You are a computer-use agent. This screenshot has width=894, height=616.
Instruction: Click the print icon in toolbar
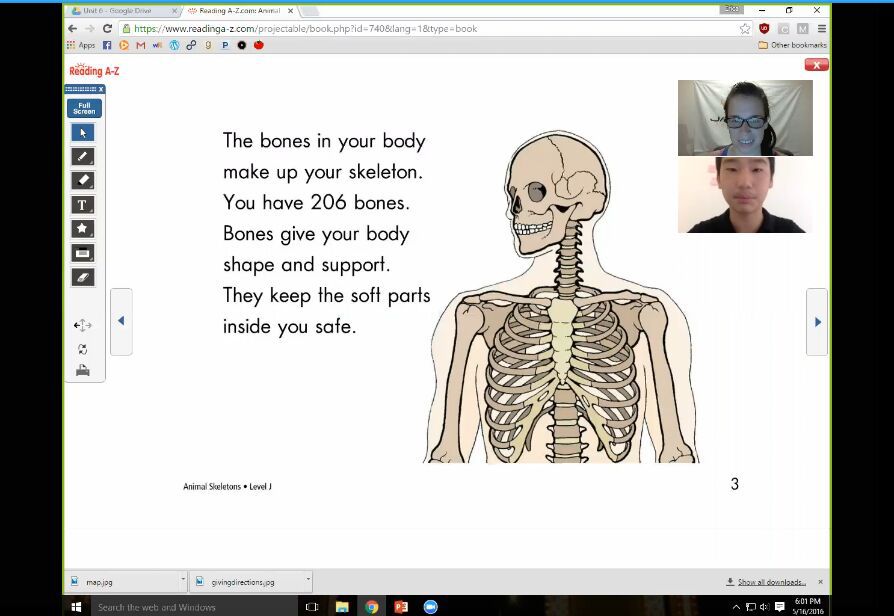point(83,371)
